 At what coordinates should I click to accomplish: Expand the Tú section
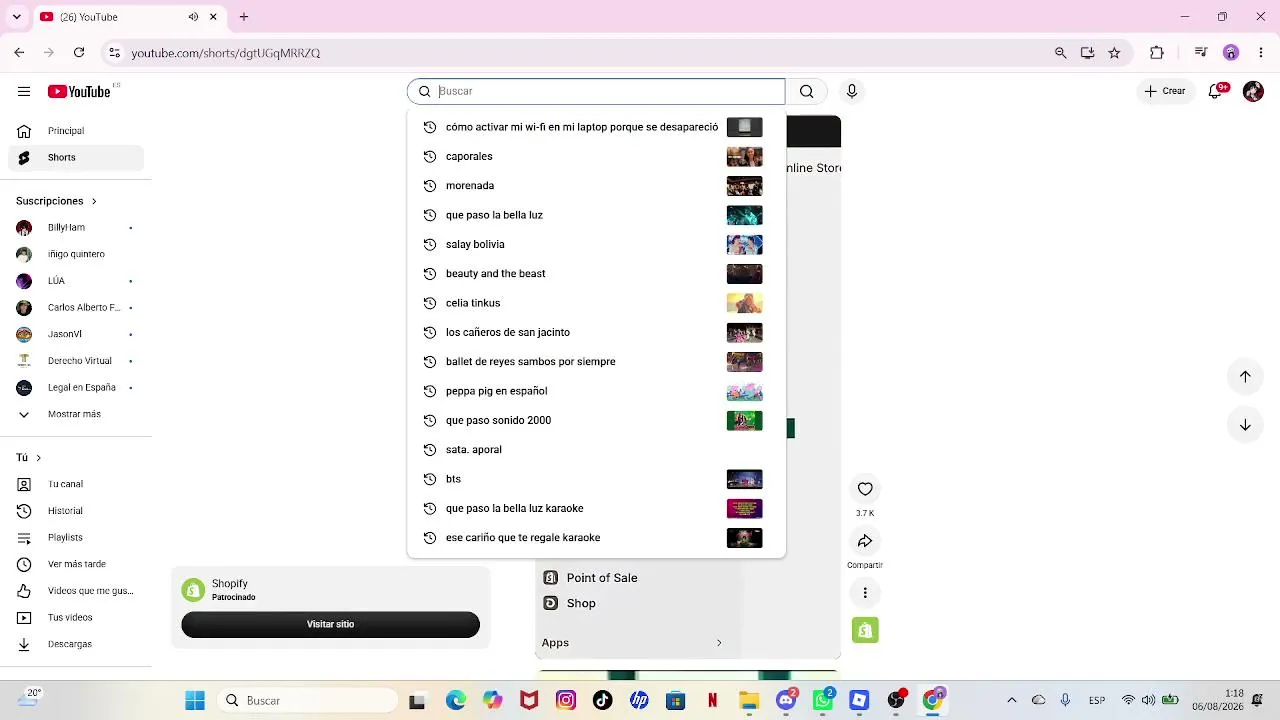29,458
